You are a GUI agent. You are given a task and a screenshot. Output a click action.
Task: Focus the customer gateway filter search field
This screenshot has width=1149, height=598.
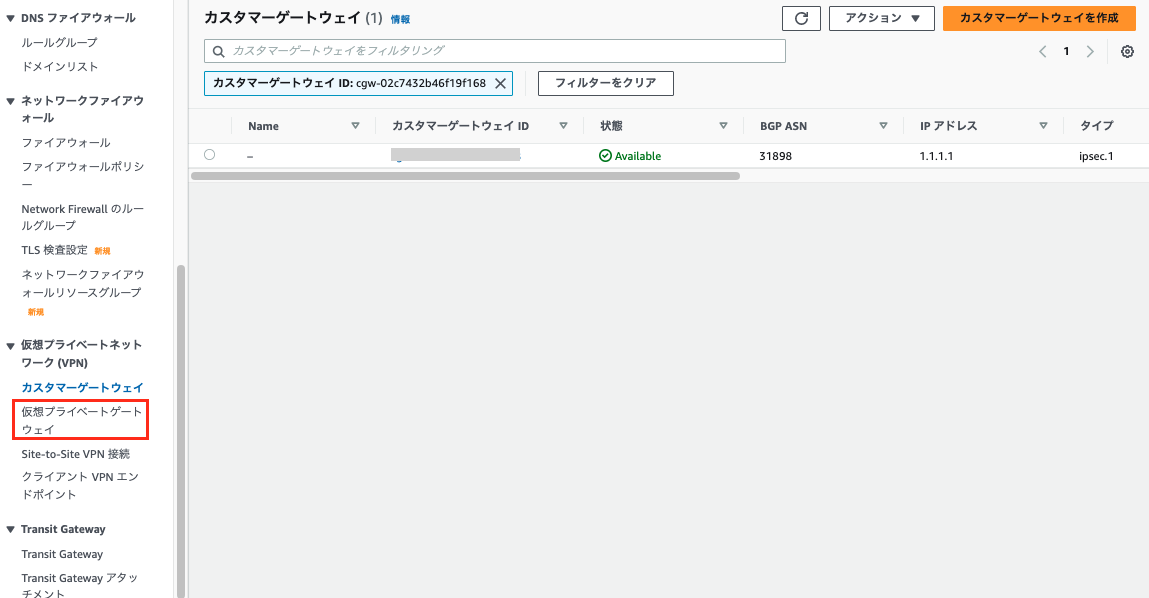(495, 50)
